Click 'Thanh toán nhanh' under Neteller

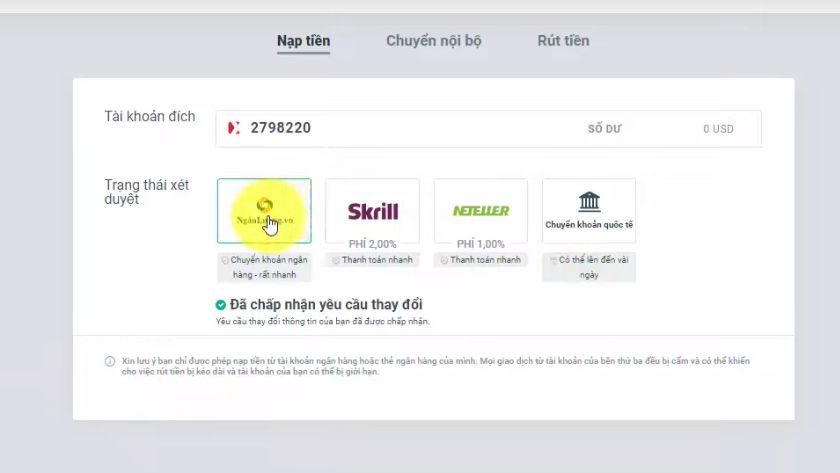(485, 260)
